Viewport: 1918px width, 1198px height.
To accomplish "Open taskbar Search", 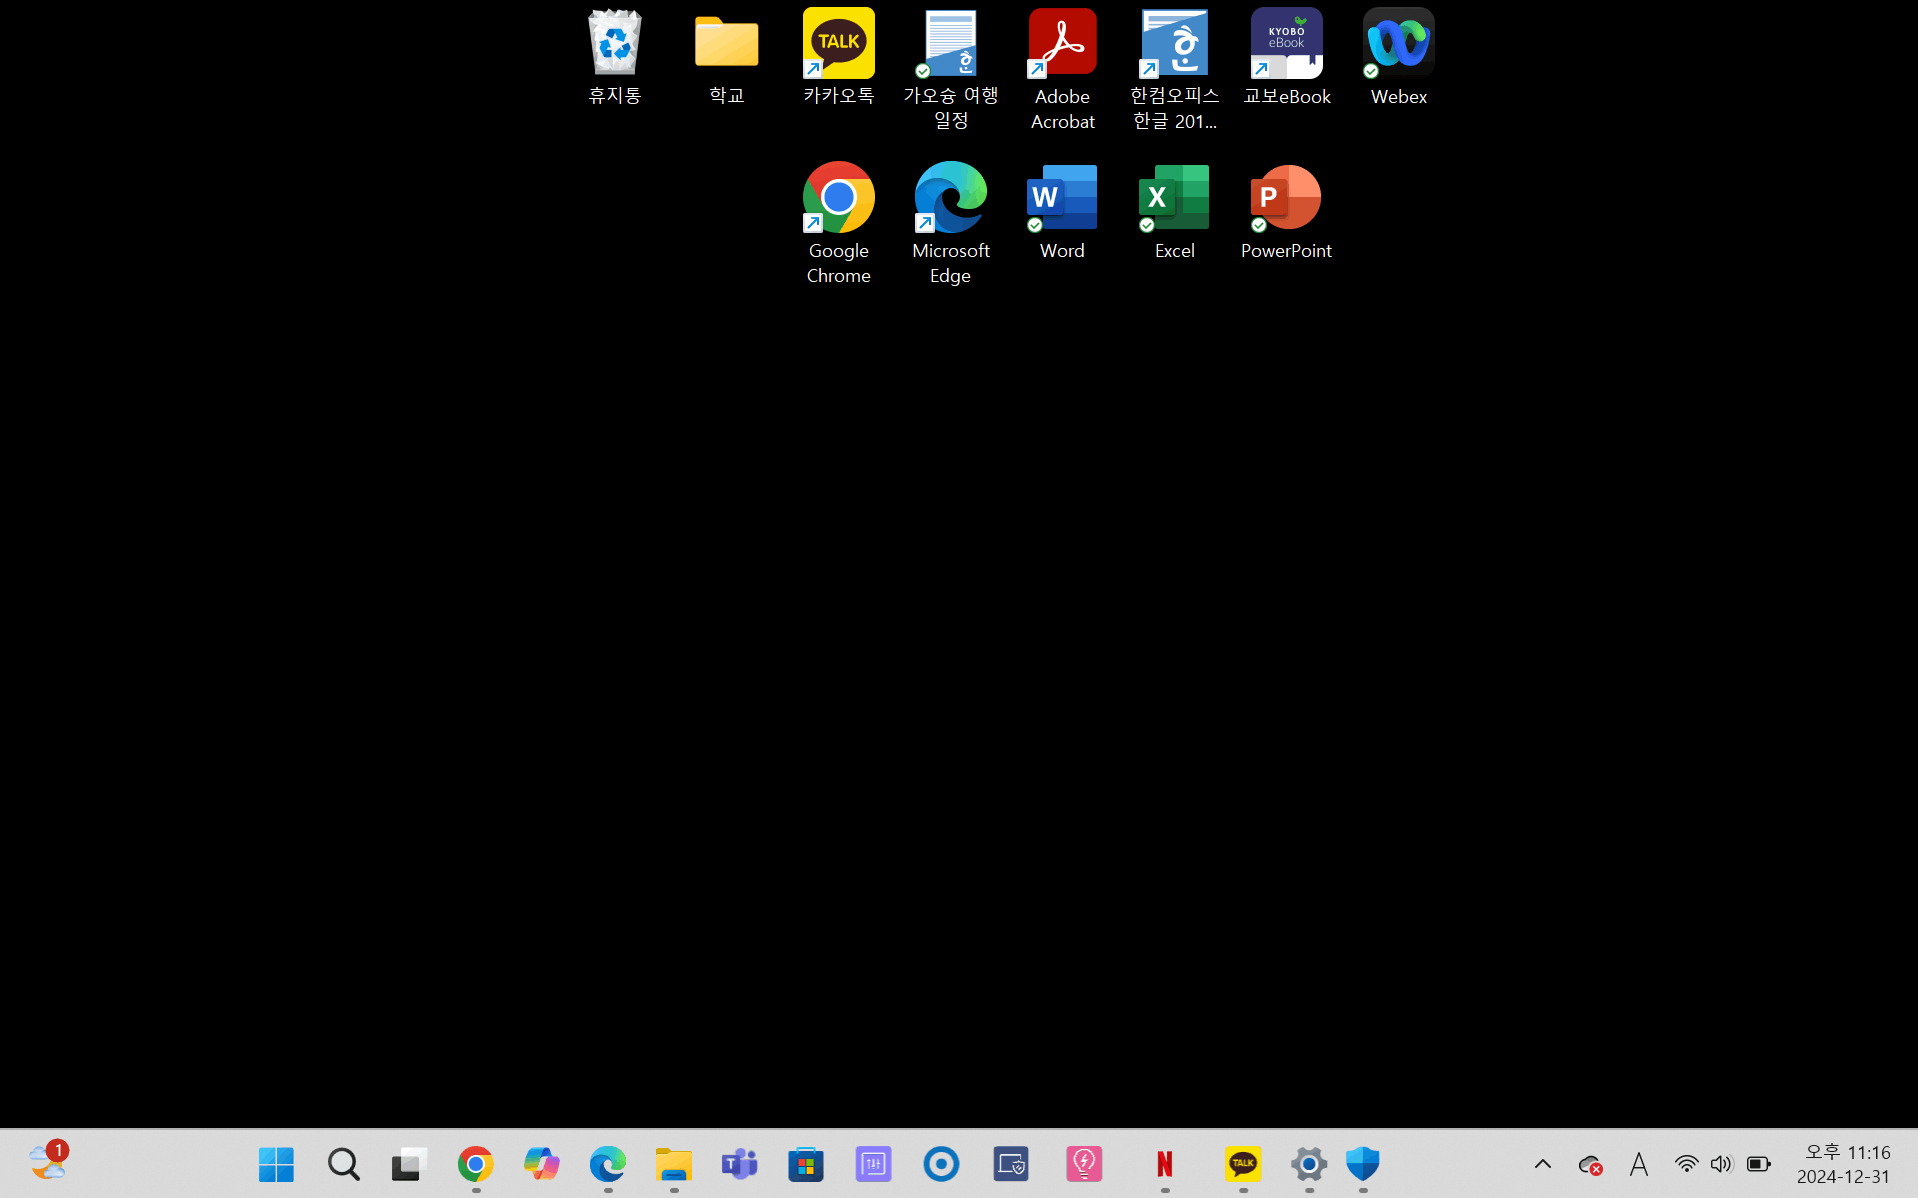I will pyautogui.click(x=343, y=1164).
